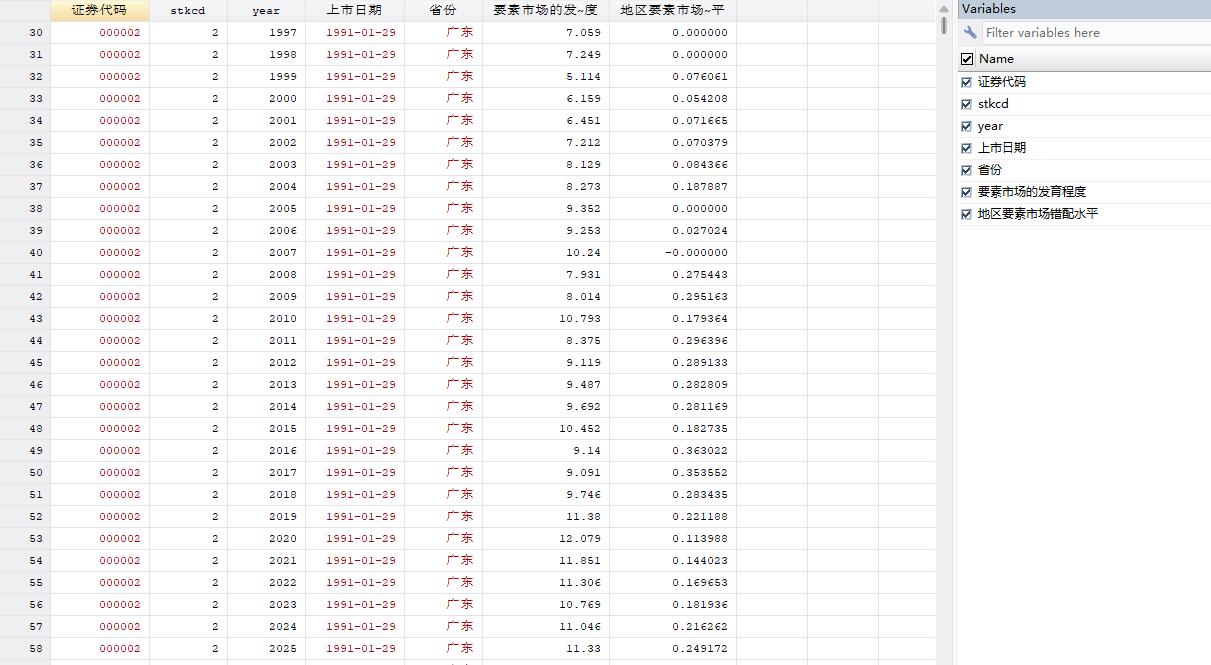Viewport: 1211px width, 665px height.
Task: Click the 广东 cell in row 50
Action: [x=443, y=472]
